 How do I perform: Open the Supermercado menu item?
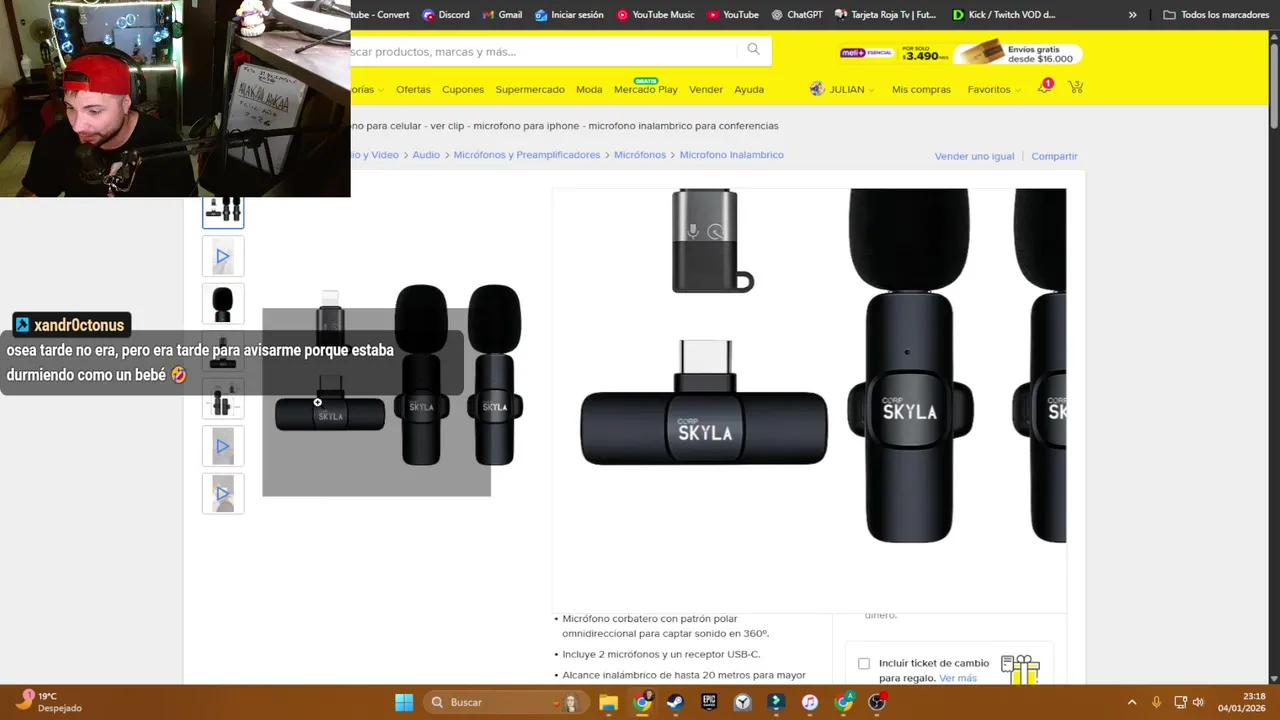tap(530, 89)
